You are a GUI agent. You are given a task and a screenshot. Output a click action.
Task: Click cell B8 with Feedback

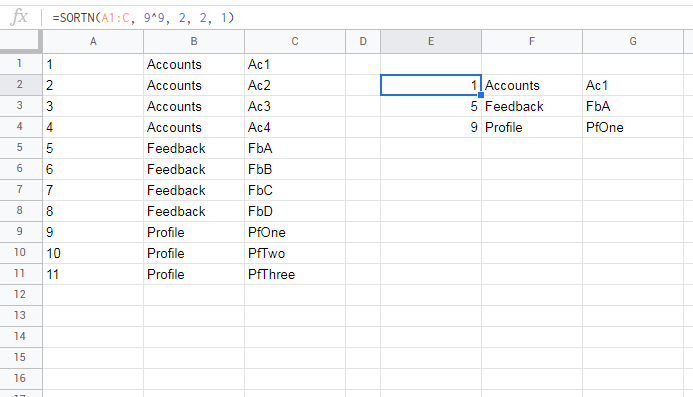click(x=194, y=211)
